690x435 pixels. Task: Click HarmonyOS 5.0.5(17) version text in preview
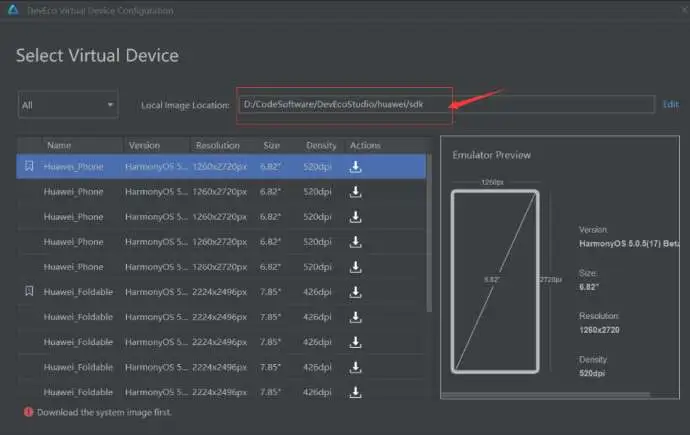coord(629,243)
